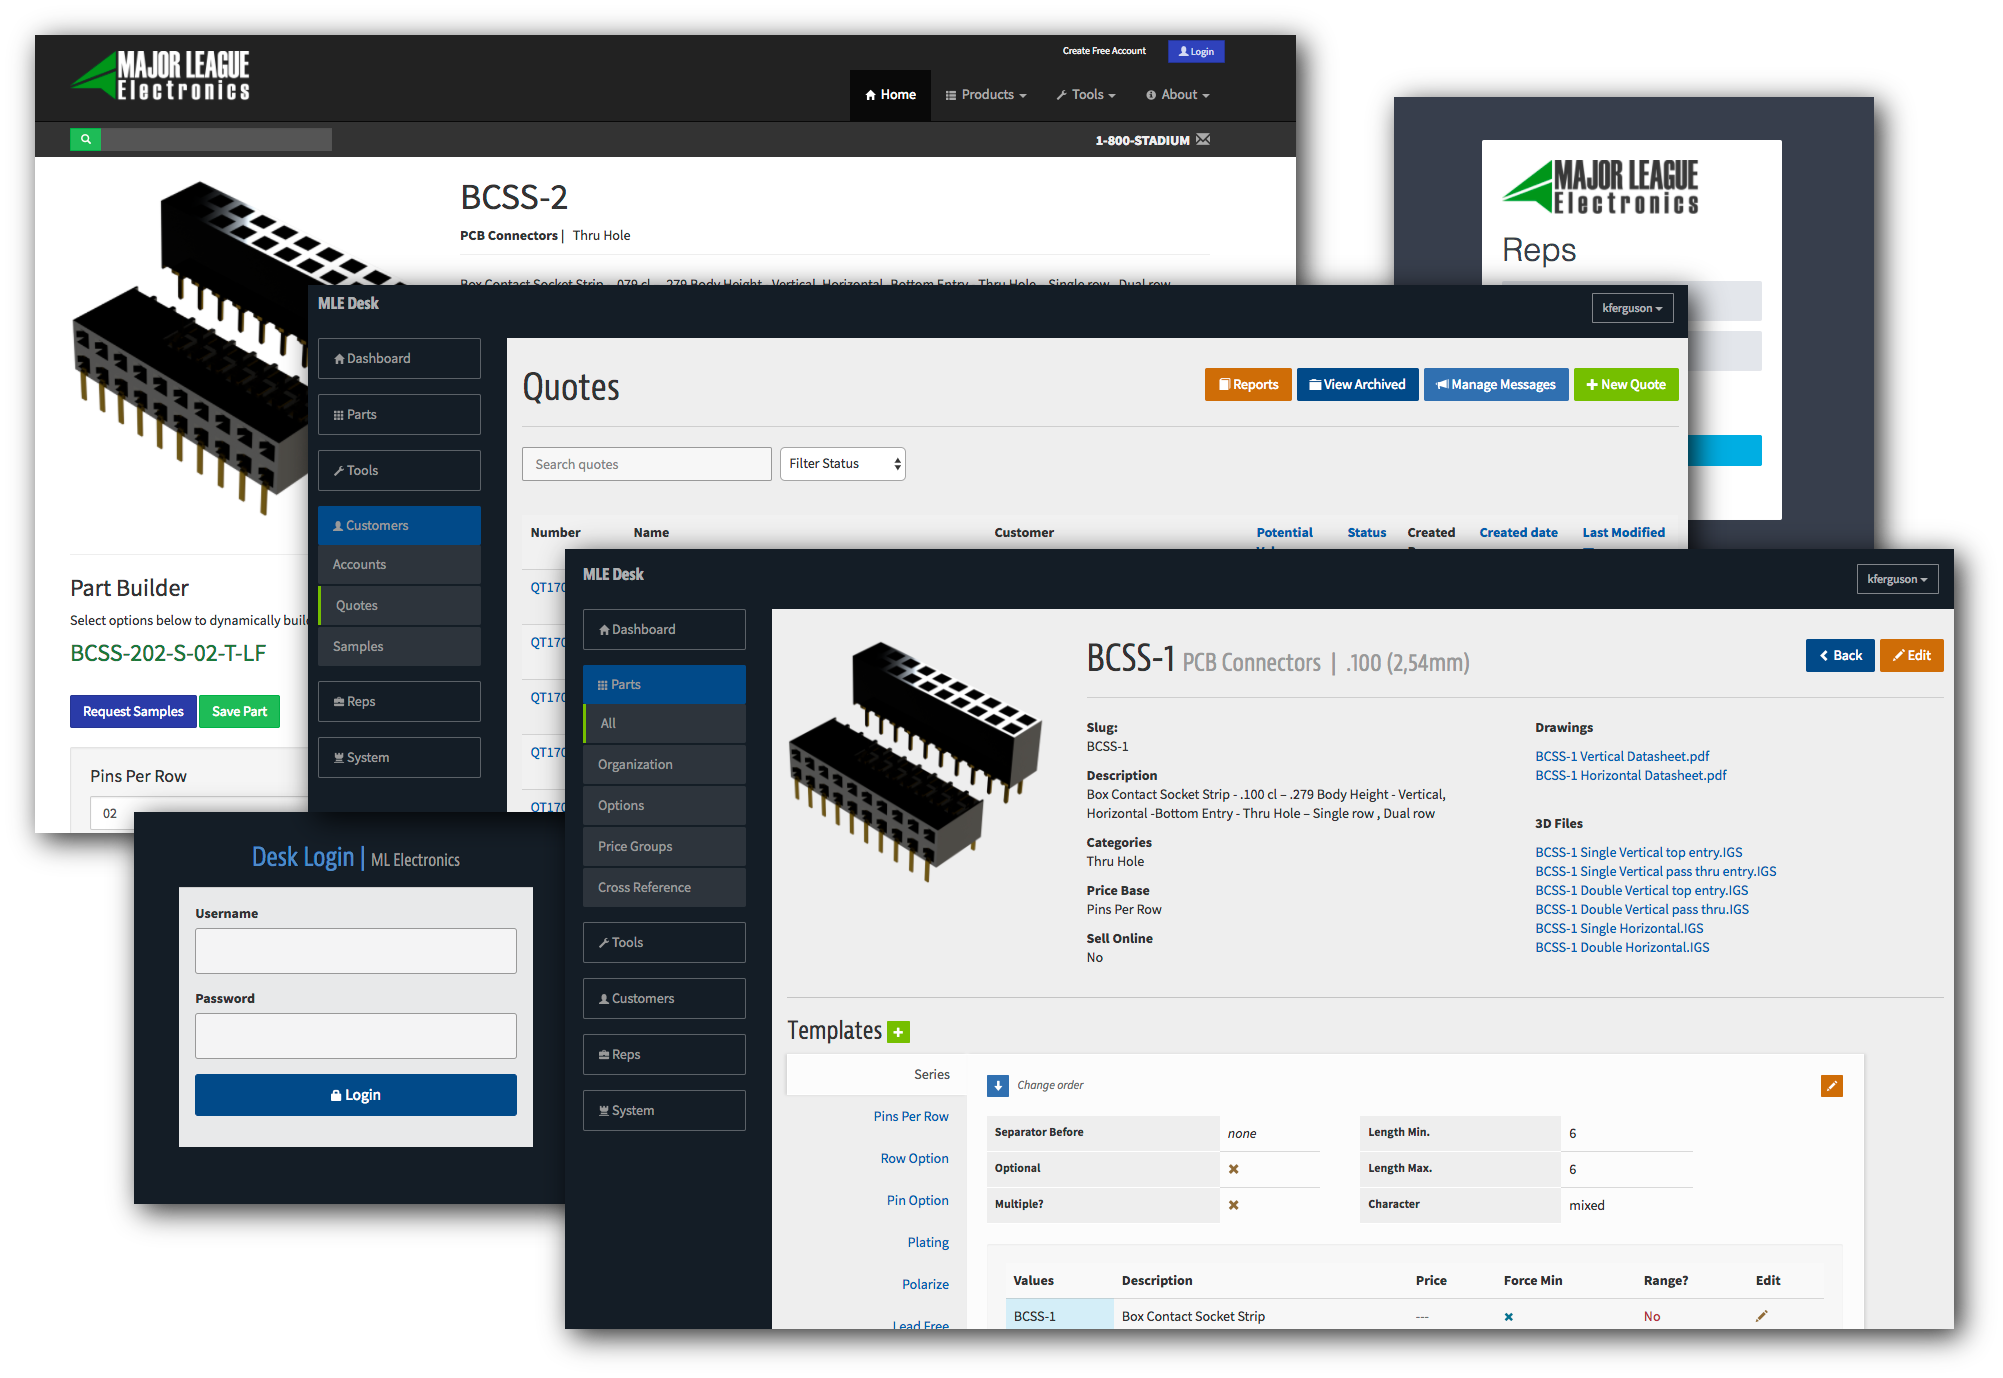Viewport: 2003px width, 1378px height.
Task: Sort quotes by Last Modified column
Action: coord(1623,533)
